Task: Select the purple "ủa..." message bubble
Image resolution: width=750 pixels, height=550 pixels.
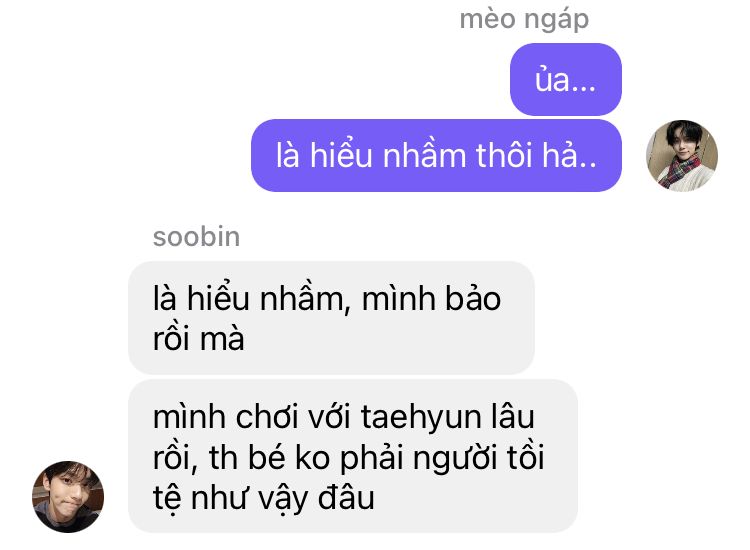Action: click(x=566, y=79)
